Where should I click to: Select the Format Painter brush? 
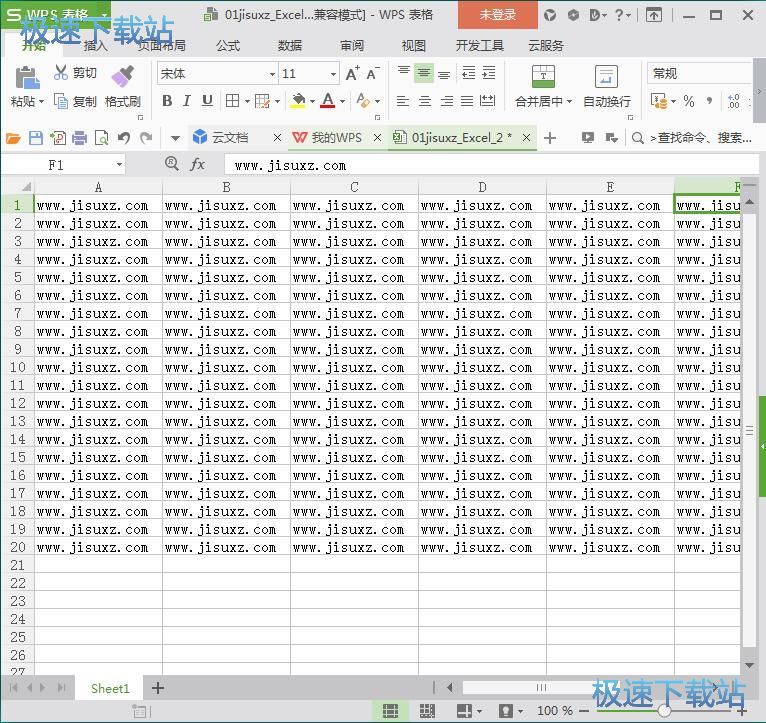123,77
